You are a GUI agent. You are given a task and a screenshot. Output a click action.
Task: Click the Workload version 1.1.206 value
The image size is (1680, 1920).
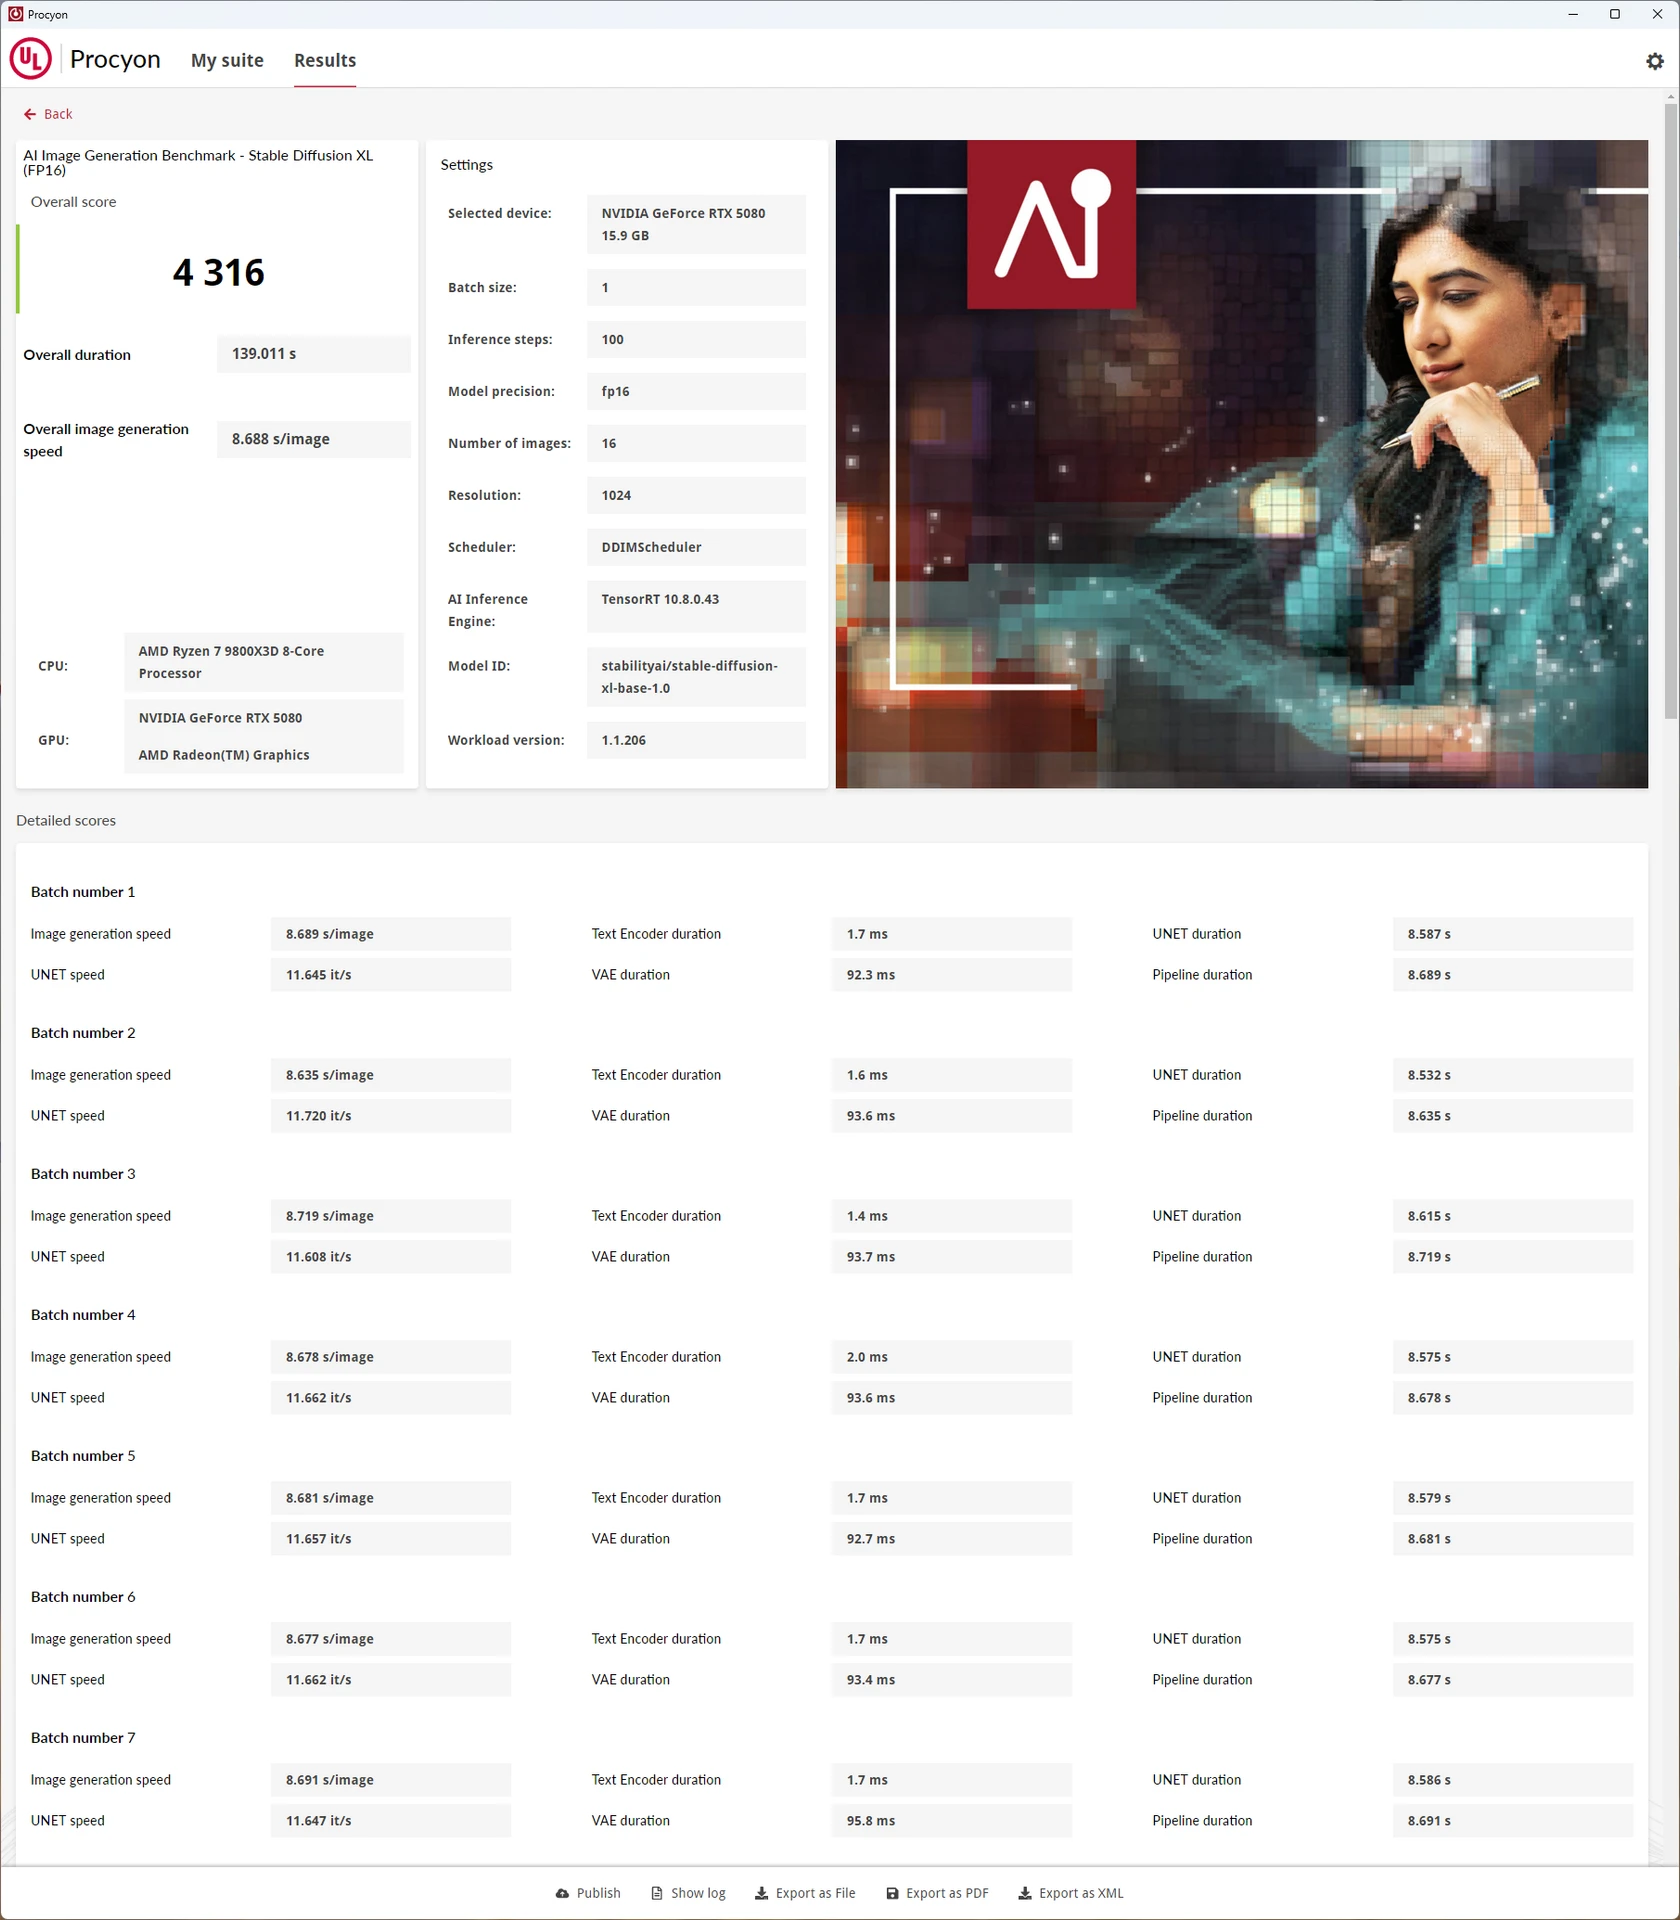696,740
